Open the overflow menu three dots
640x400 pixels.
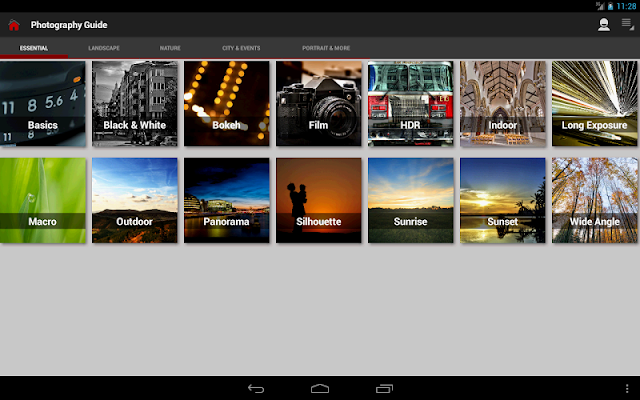[x=627, y=389]
